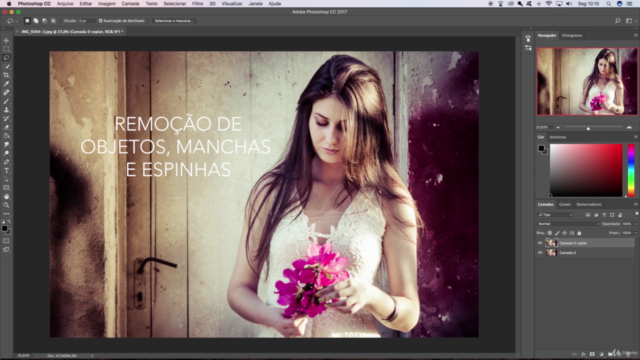Open the Edit Toolbar three-dots button
This screenshot has height=360, width=640.
[x=6, y=213]
